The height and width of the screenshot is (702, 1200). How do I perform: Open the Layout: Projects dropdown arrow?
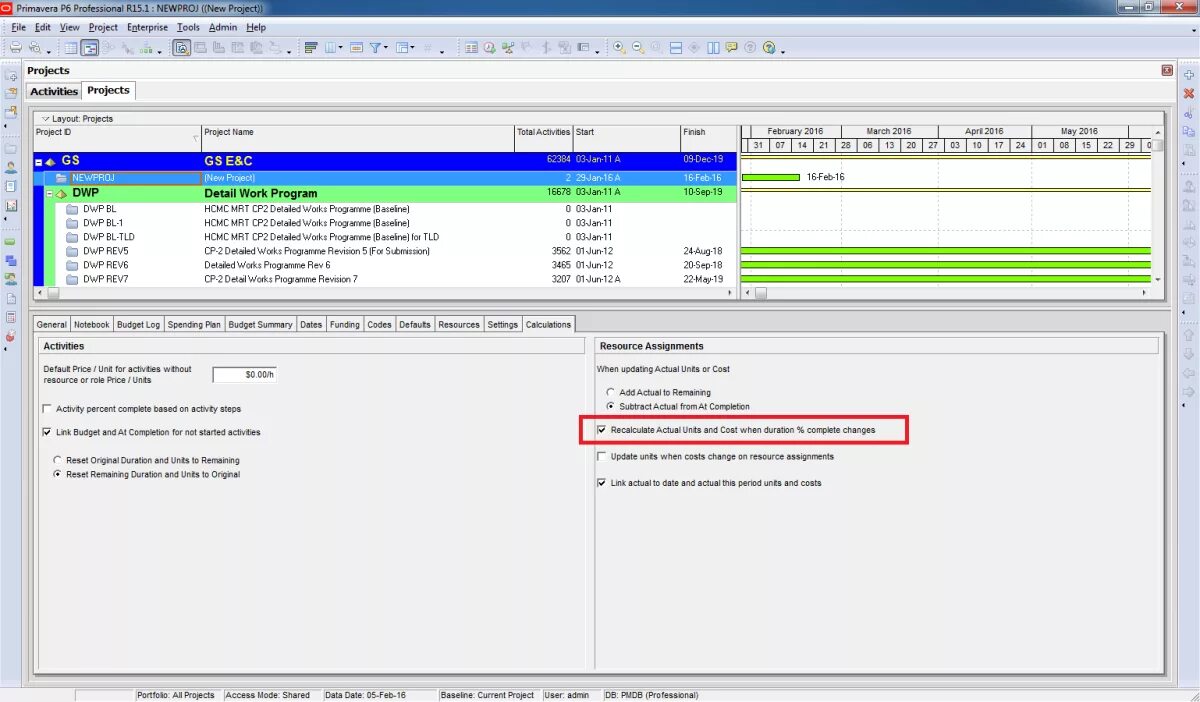click(x=46, y=119)
